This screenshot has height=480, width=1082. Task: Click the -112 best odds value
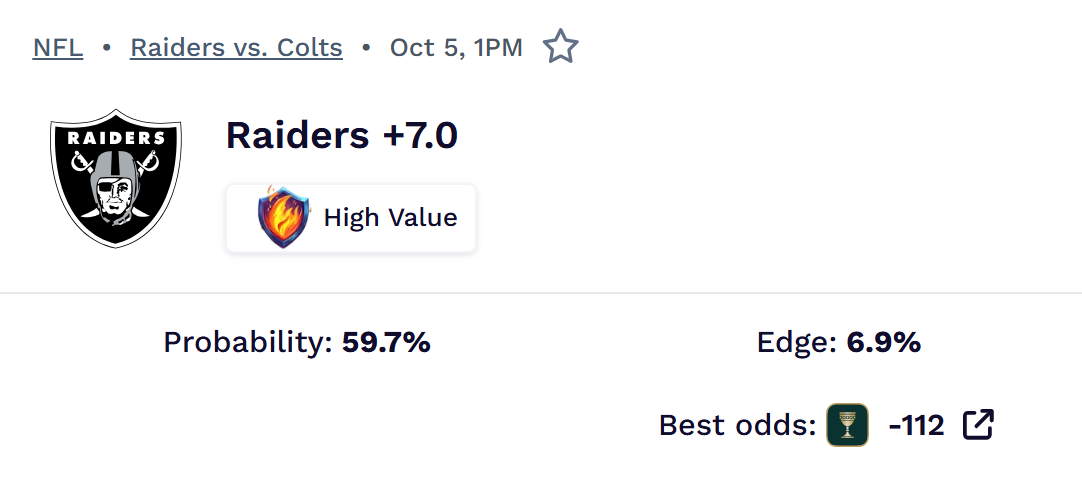pyautogui.click(x=916, y=425)
